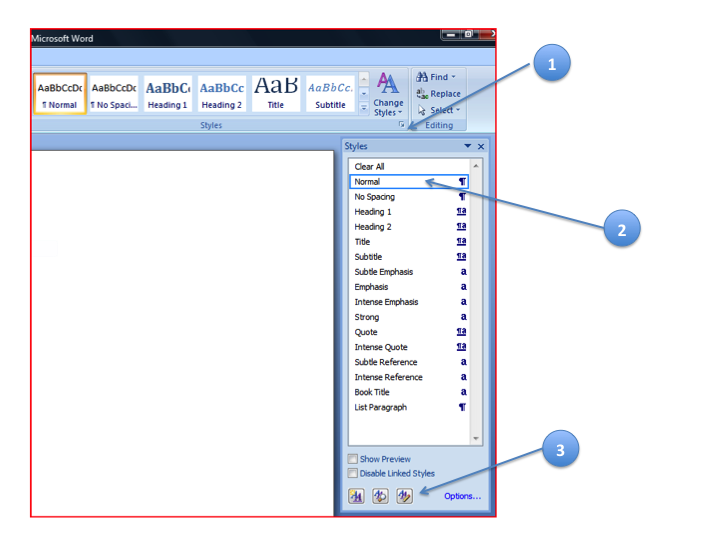Select Clear All in Styles pane
The image size is (720, 540).
tap(369, 167)
